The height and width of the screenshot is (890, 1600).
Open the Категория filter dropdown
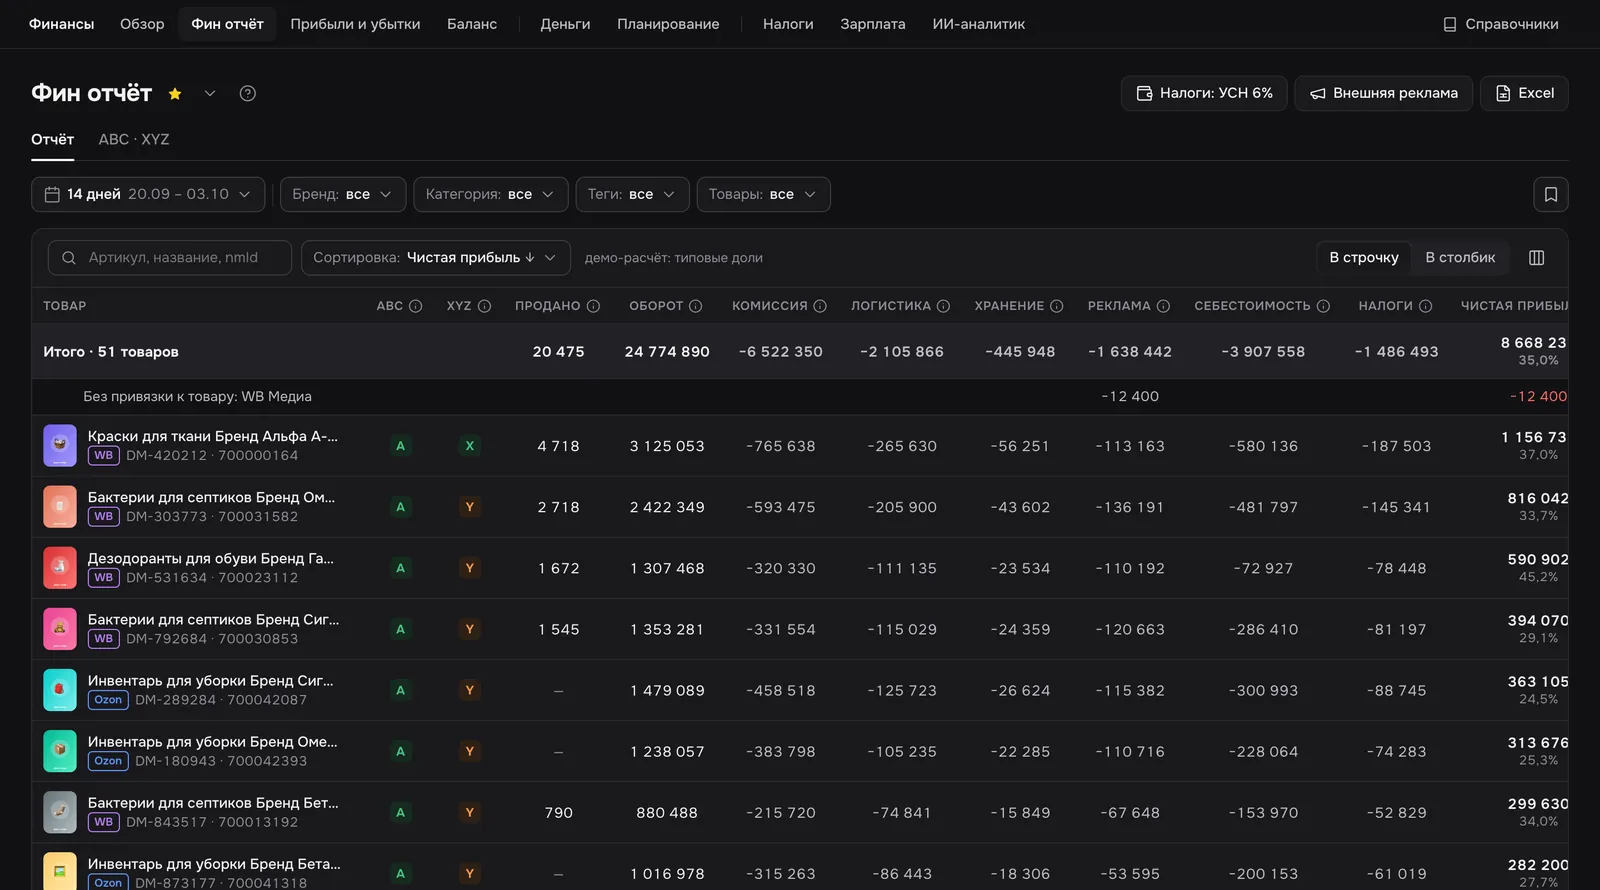point(491,194)
